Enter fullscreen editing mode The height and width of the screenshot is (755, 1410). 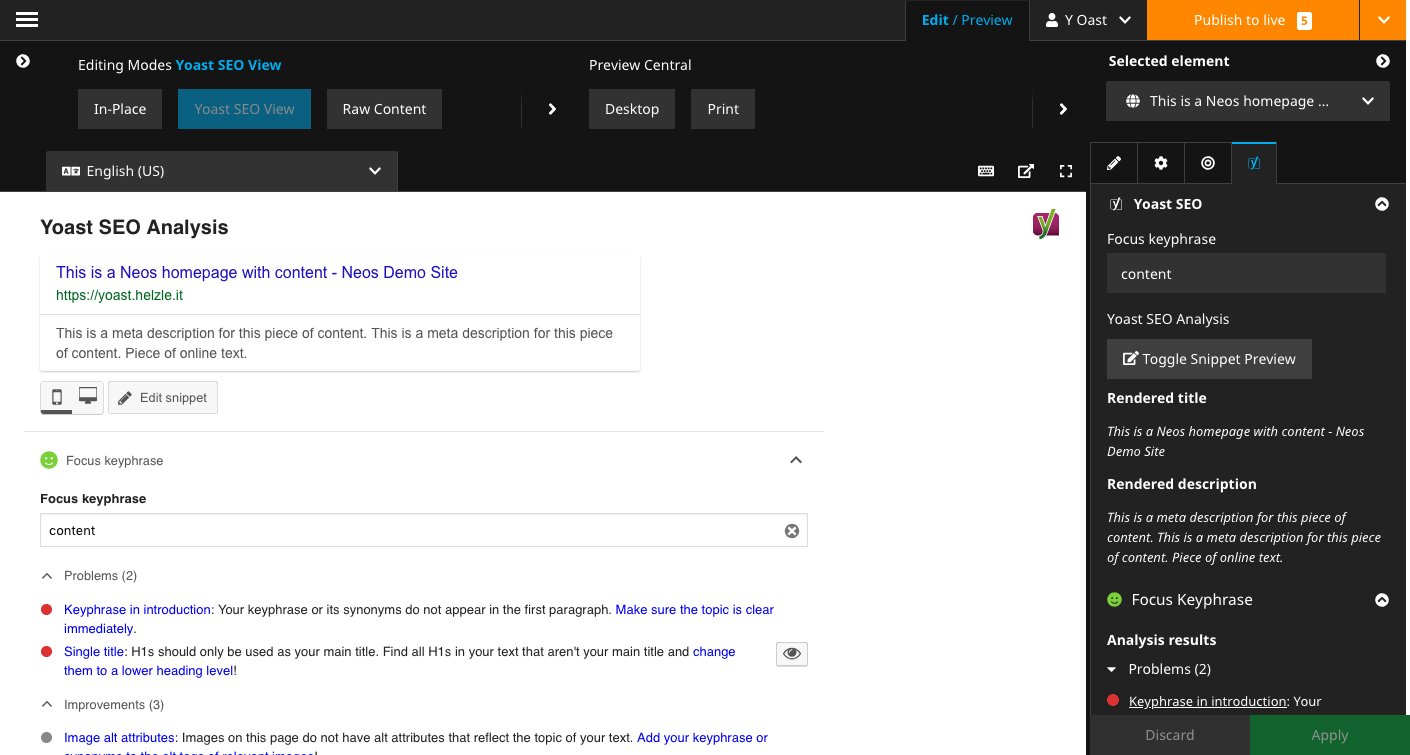pos(1066,171)
